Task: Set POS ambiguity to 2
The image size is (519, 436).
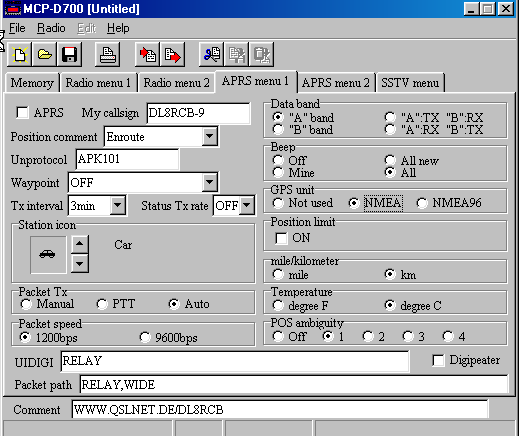Action: (x=368, y=336)
